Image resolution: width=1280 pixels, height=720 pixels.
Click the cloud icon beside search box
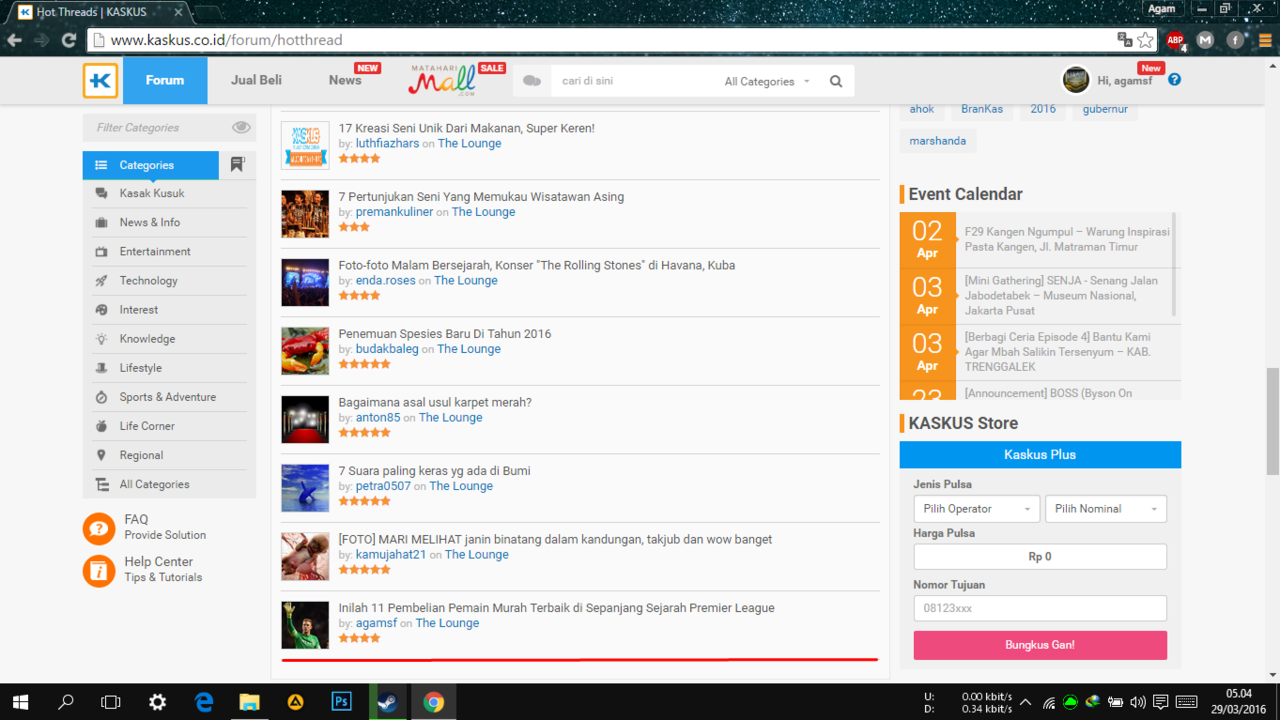click(x=532, y=81)
